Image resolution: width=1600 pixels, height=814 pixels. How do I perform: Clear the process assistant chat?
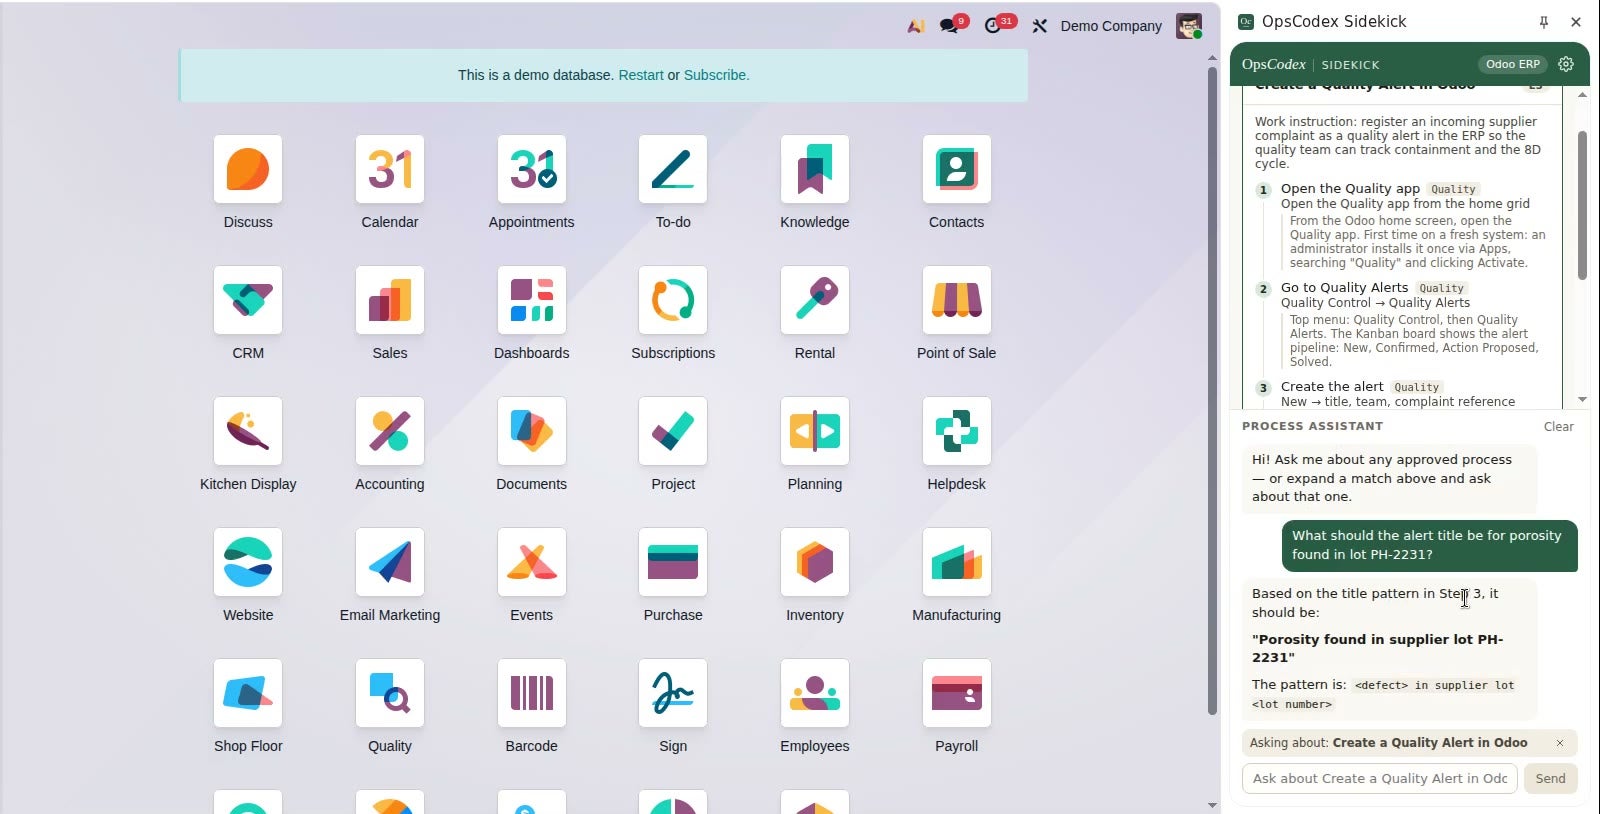pos(1558,426)
